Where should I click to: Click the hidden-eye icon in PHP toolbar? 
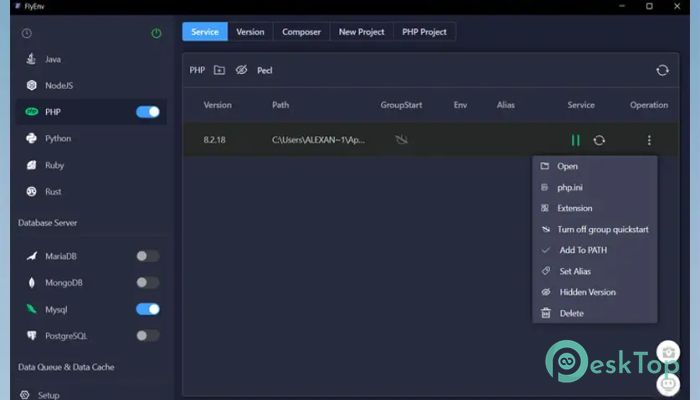point(242,70)
